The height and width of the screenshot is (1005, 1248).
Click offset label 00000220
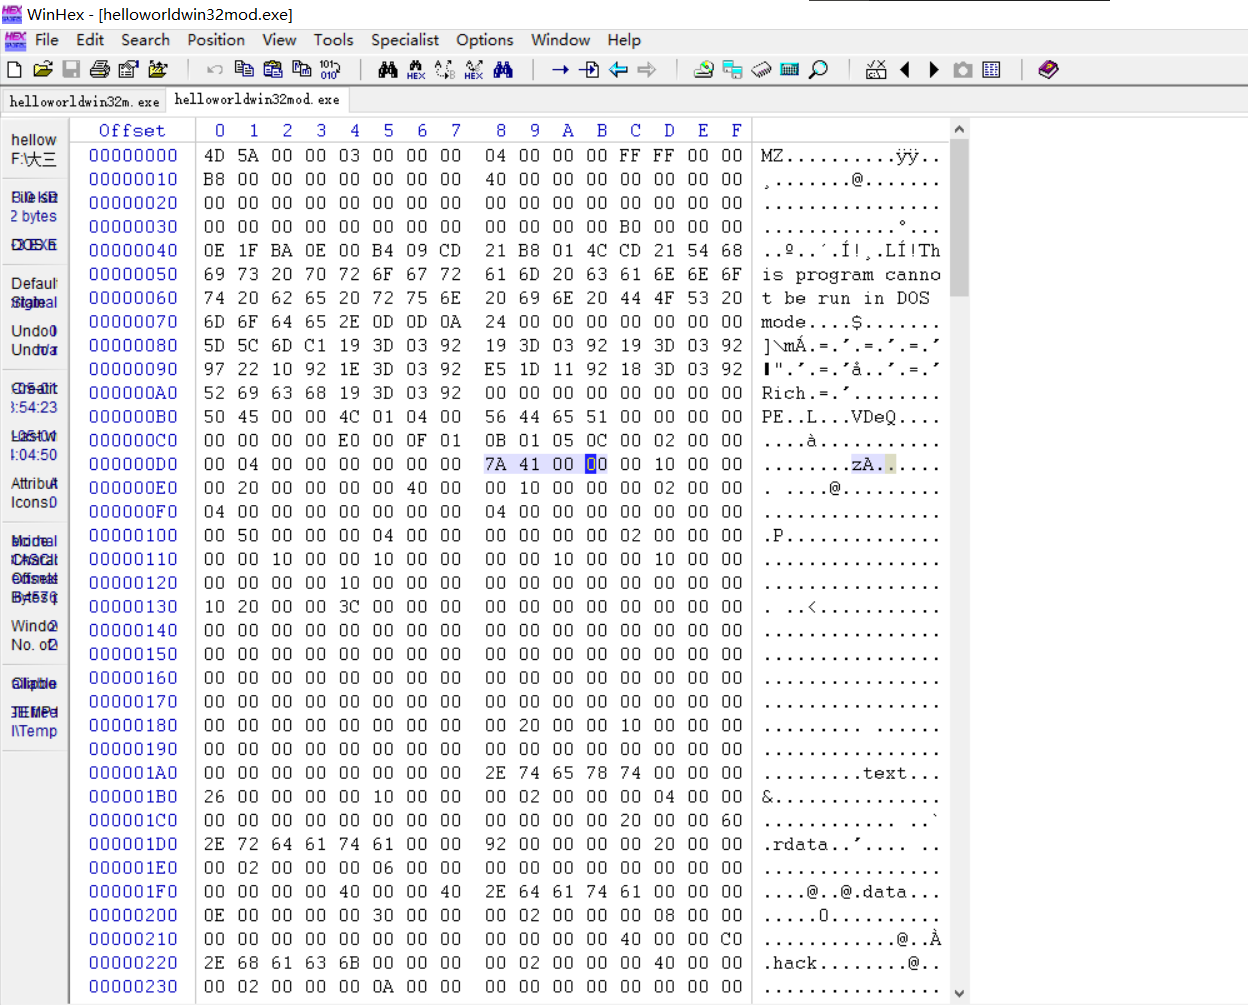(x=133, y=963)
